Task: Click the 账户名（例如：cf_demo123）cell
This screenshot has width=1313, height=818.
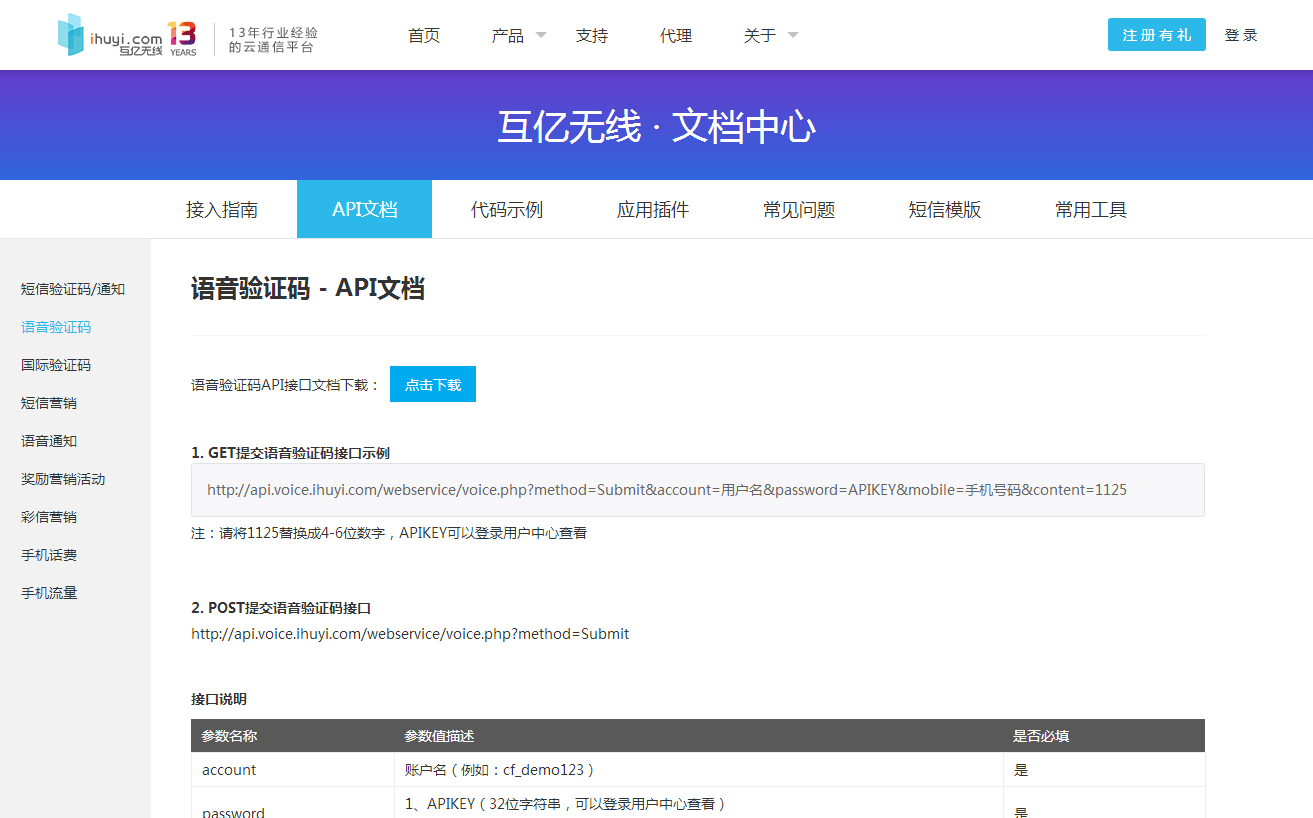Action: (699, 770)
